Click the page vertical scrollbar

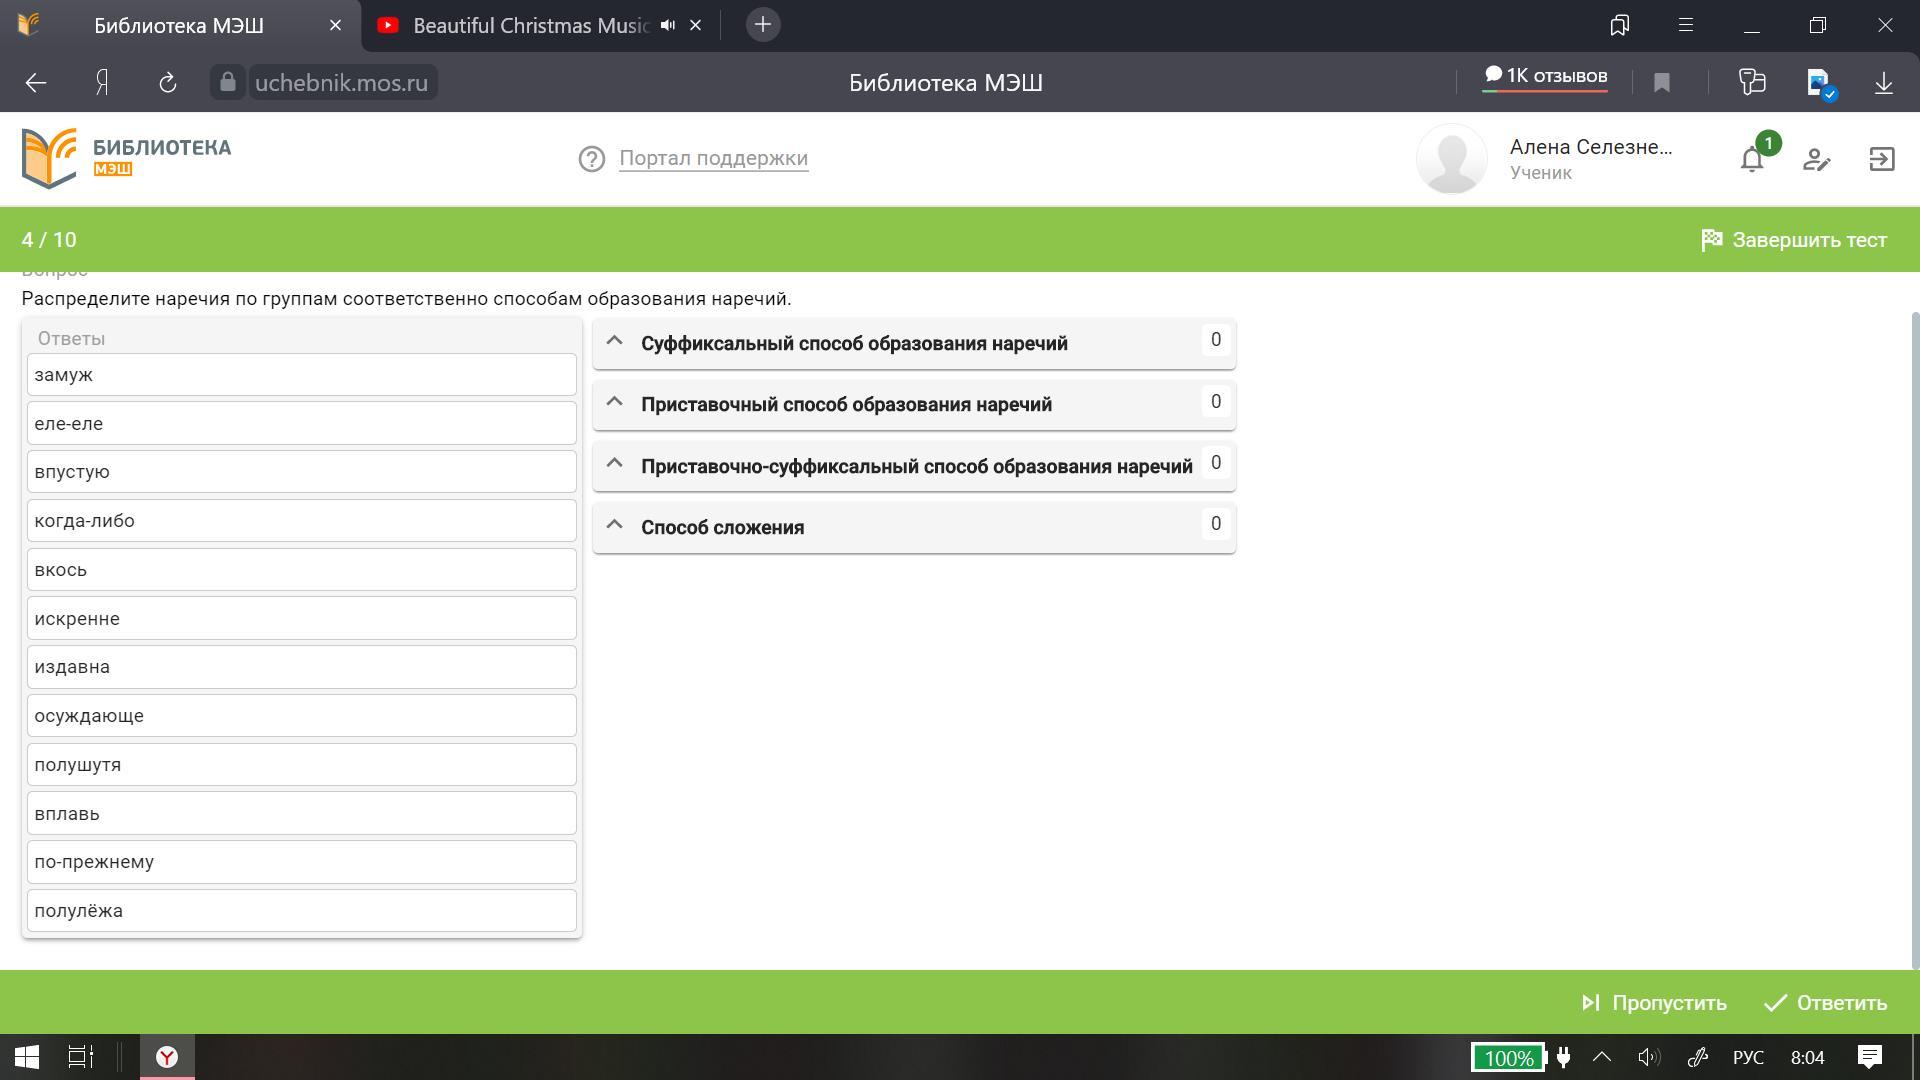(1915, 640)
